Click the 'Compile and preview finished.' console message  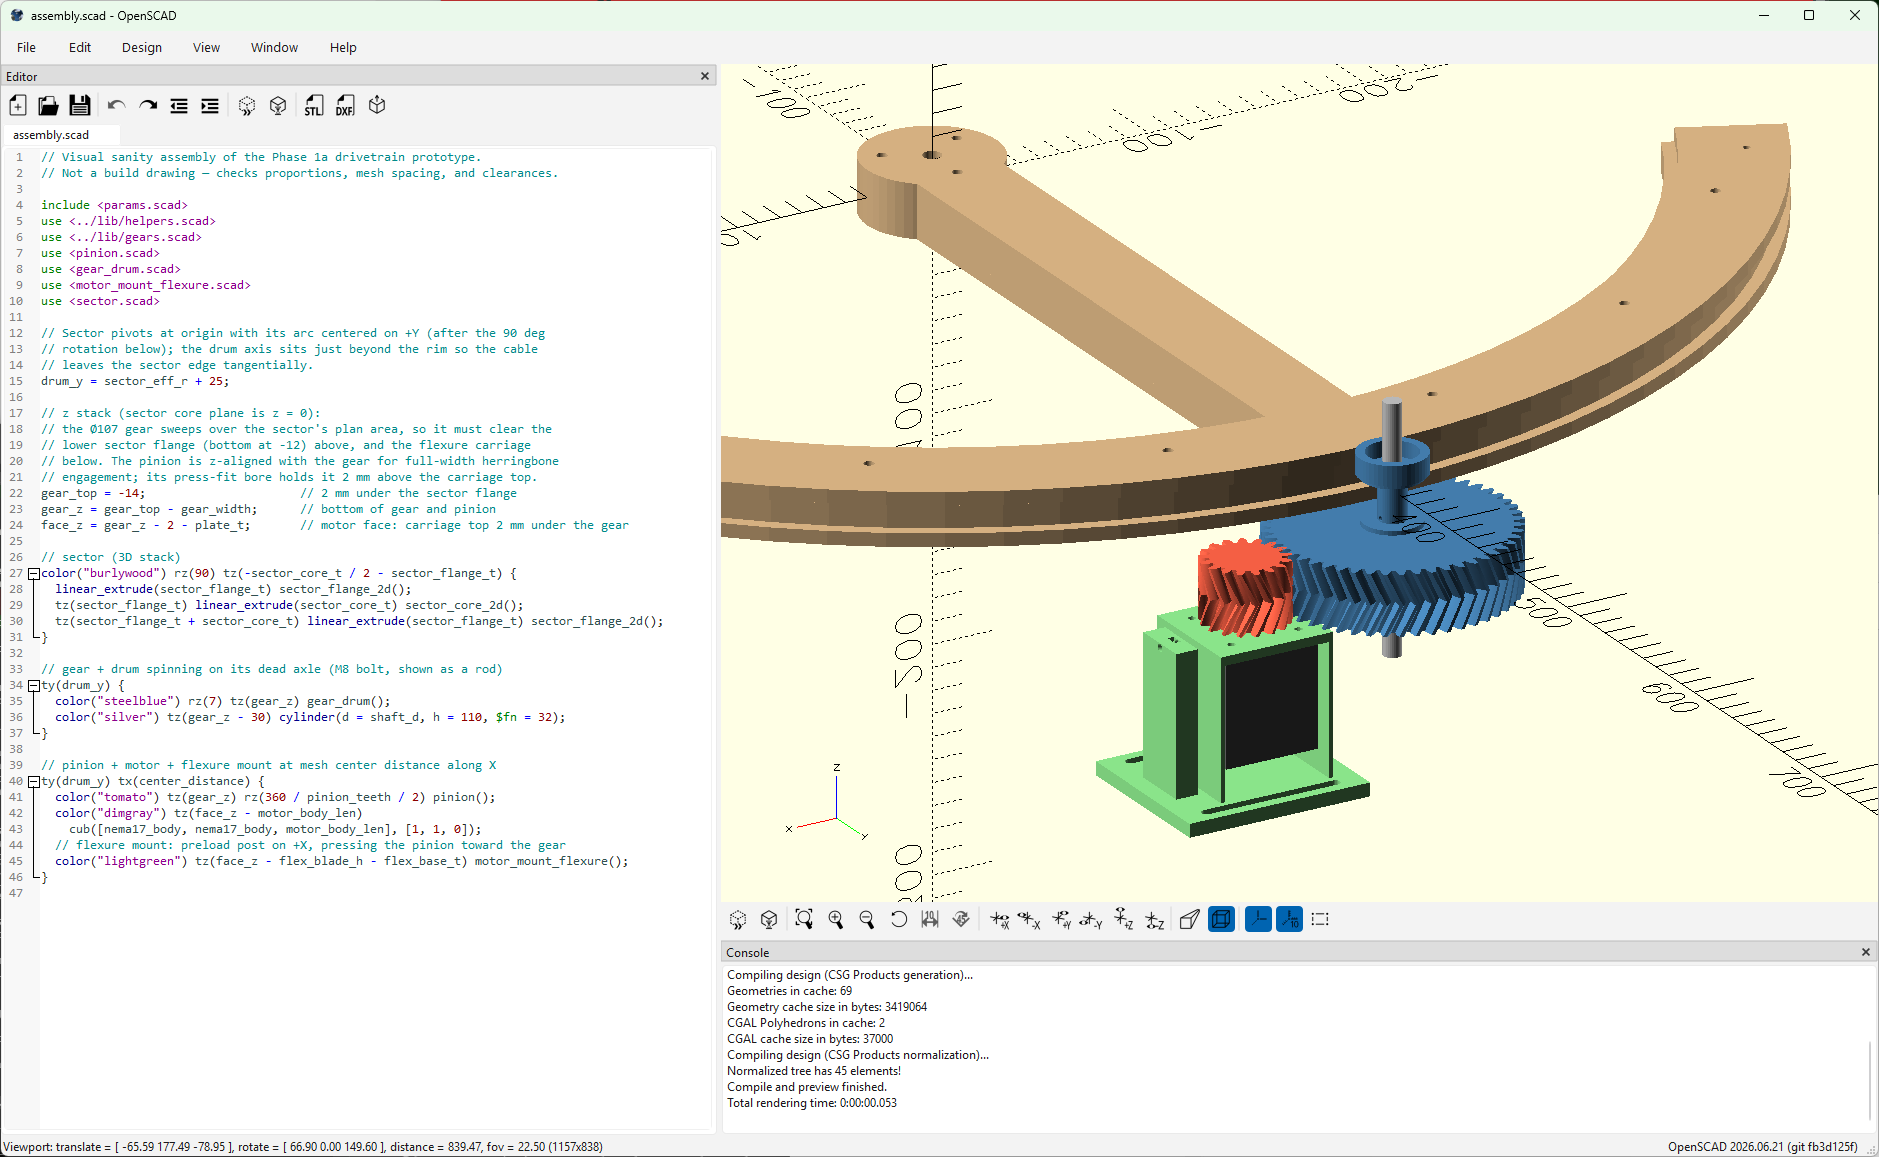pos(807,1087)
